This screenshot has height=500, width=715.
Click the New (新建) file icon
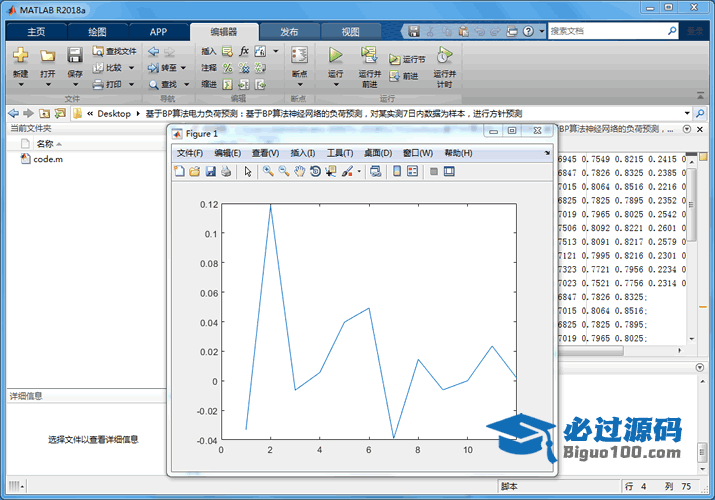click(x=20, y=56)
